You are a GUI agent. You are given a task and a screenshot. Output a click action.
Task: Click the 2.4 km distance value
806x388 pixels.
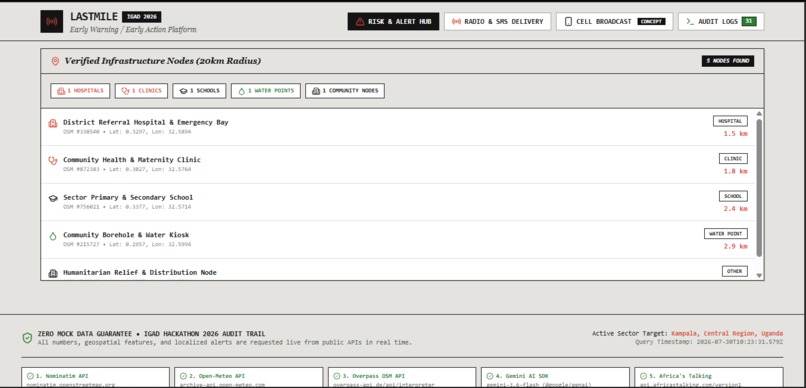pyautogui.click(x=736, y=209)
